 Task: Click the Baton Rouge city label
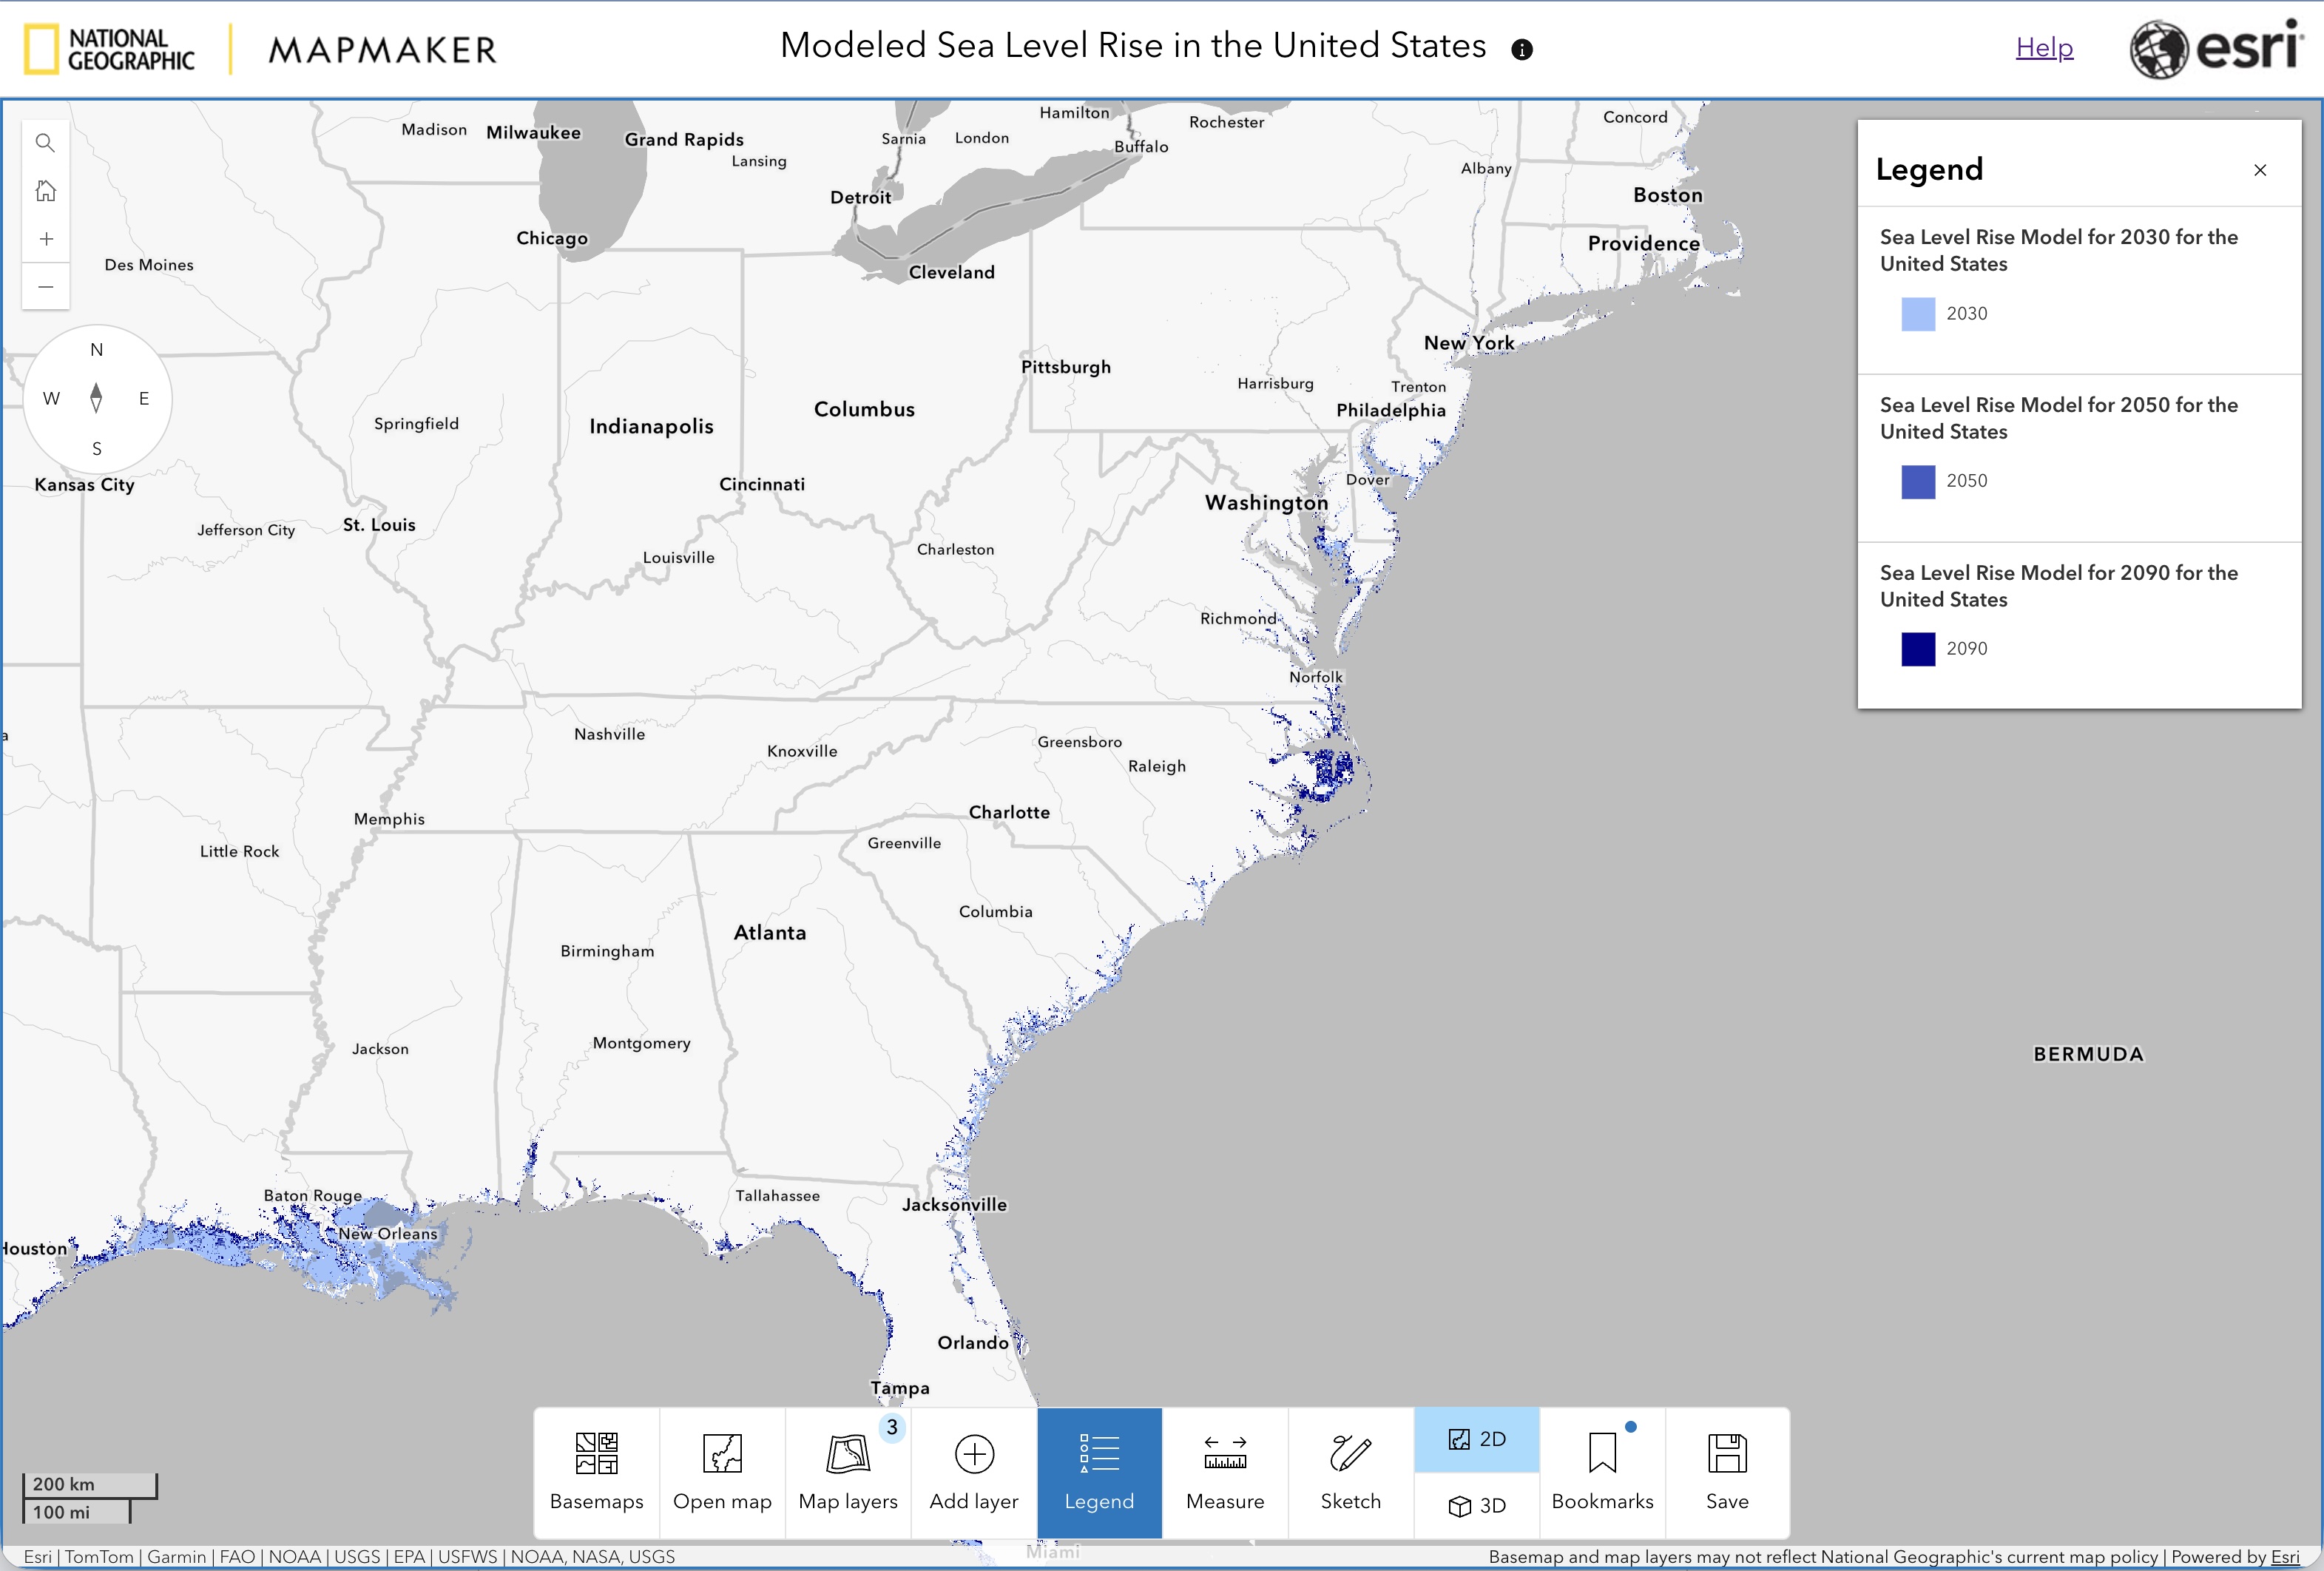coord(313,1195)
